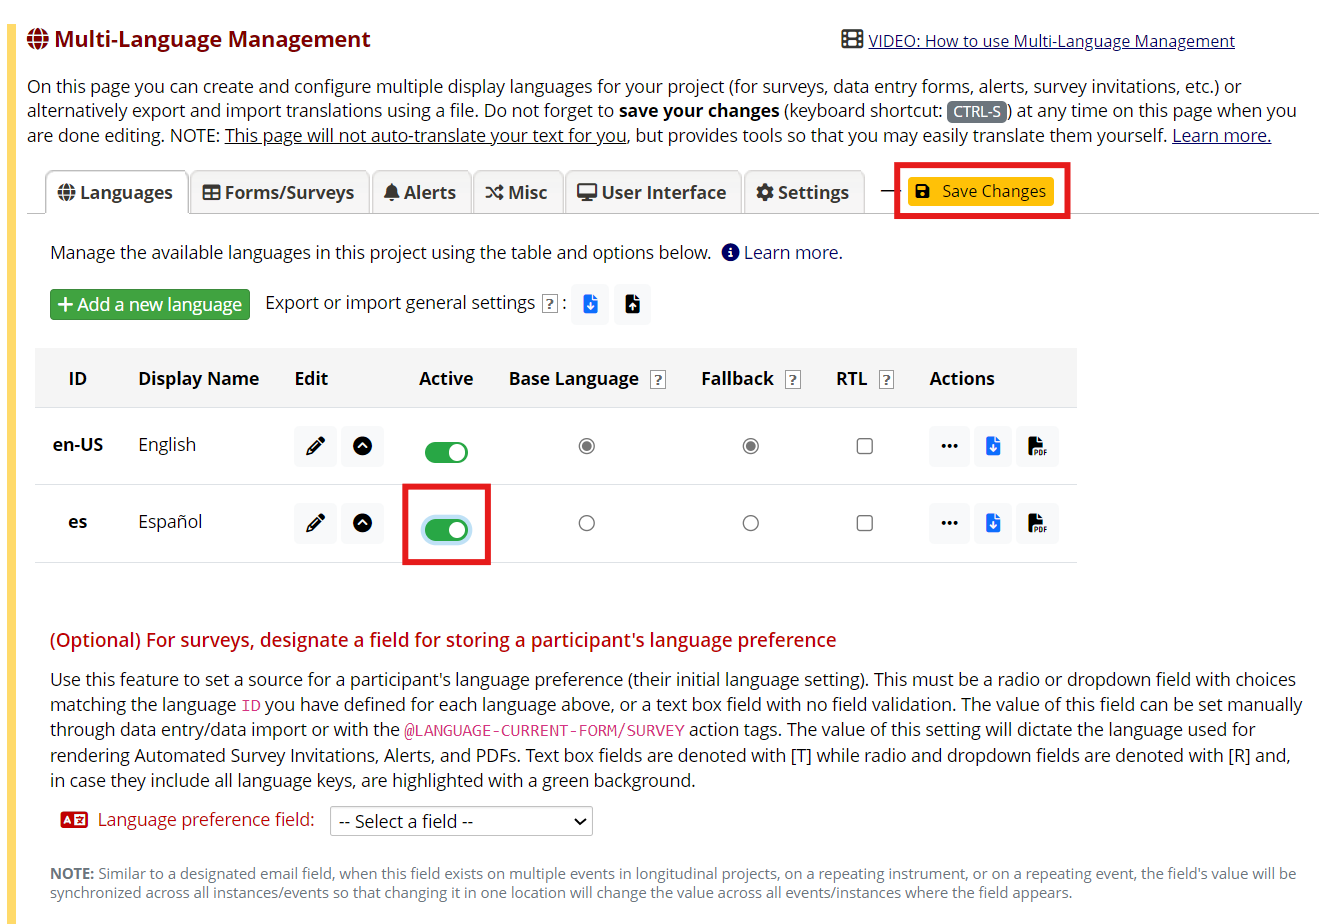1320x924 pixels.
Task: Select Español as the Fallback language
Action: (751, 522)
